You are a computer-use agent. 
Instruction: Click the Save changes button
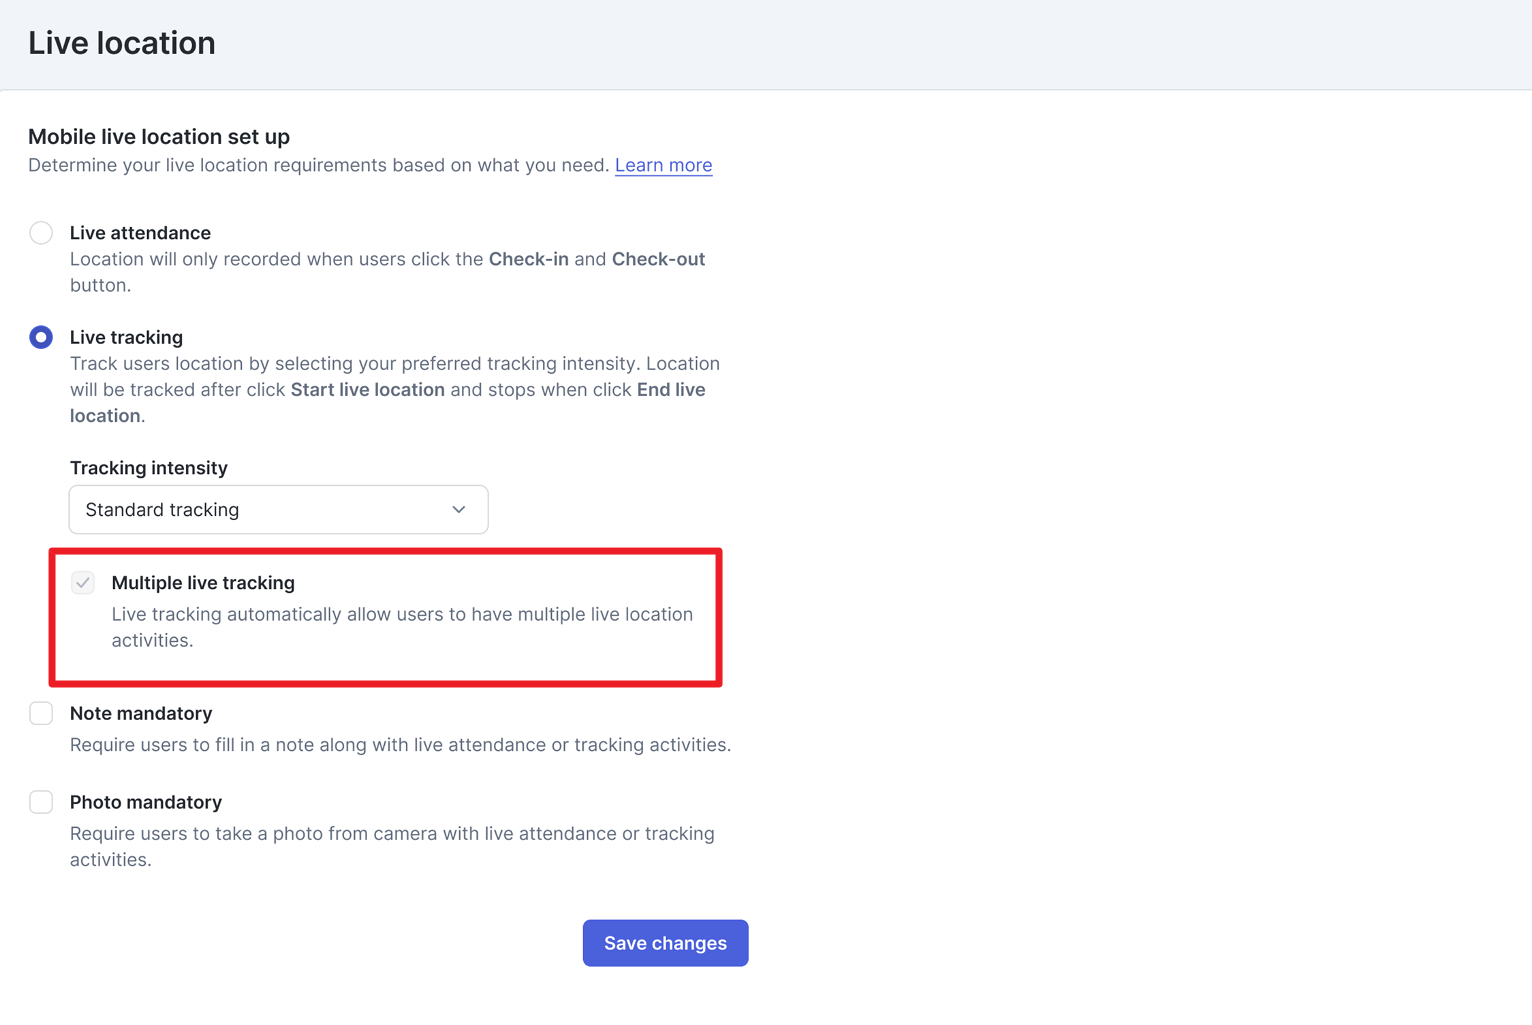tap(665, 943)
